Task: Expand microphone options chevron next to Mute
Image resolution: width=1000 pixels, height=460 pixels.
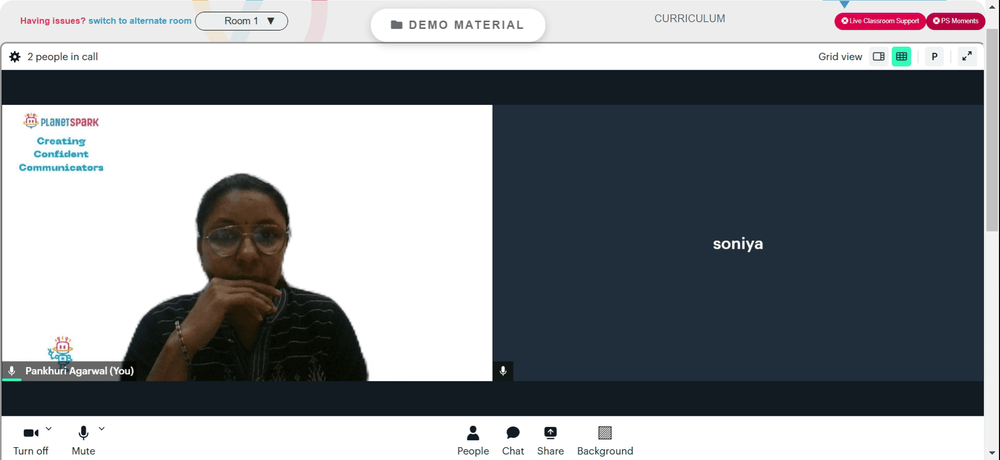Action: pyautogui.click(x=101, y=429)
